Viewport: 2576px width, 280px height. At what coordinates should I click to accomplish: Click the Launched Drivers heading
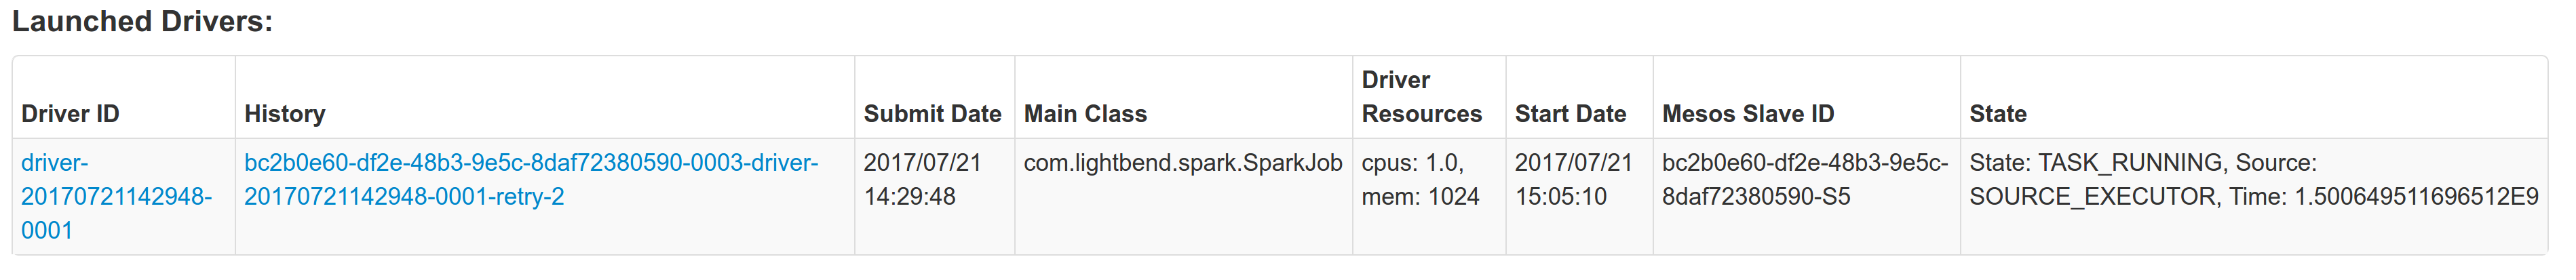pos(142,21)
